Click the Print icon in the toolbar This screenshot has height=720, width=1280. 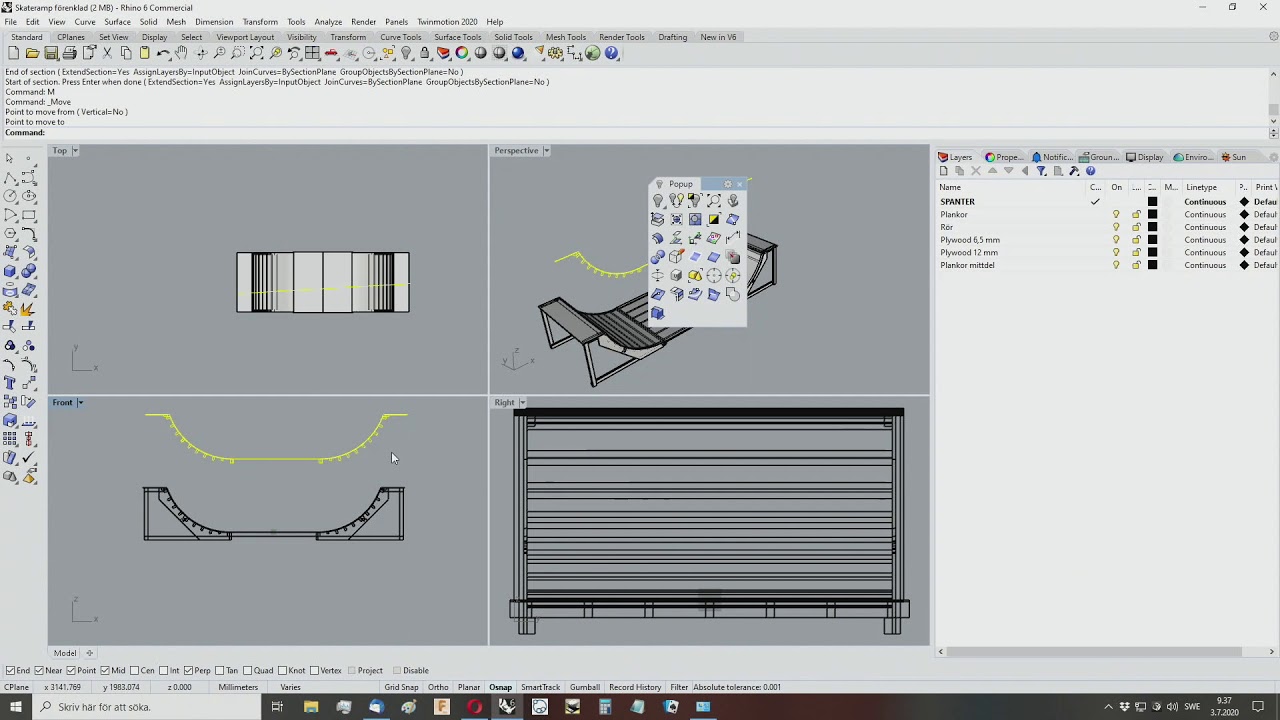pyautogui.click(x=70, y=53)
